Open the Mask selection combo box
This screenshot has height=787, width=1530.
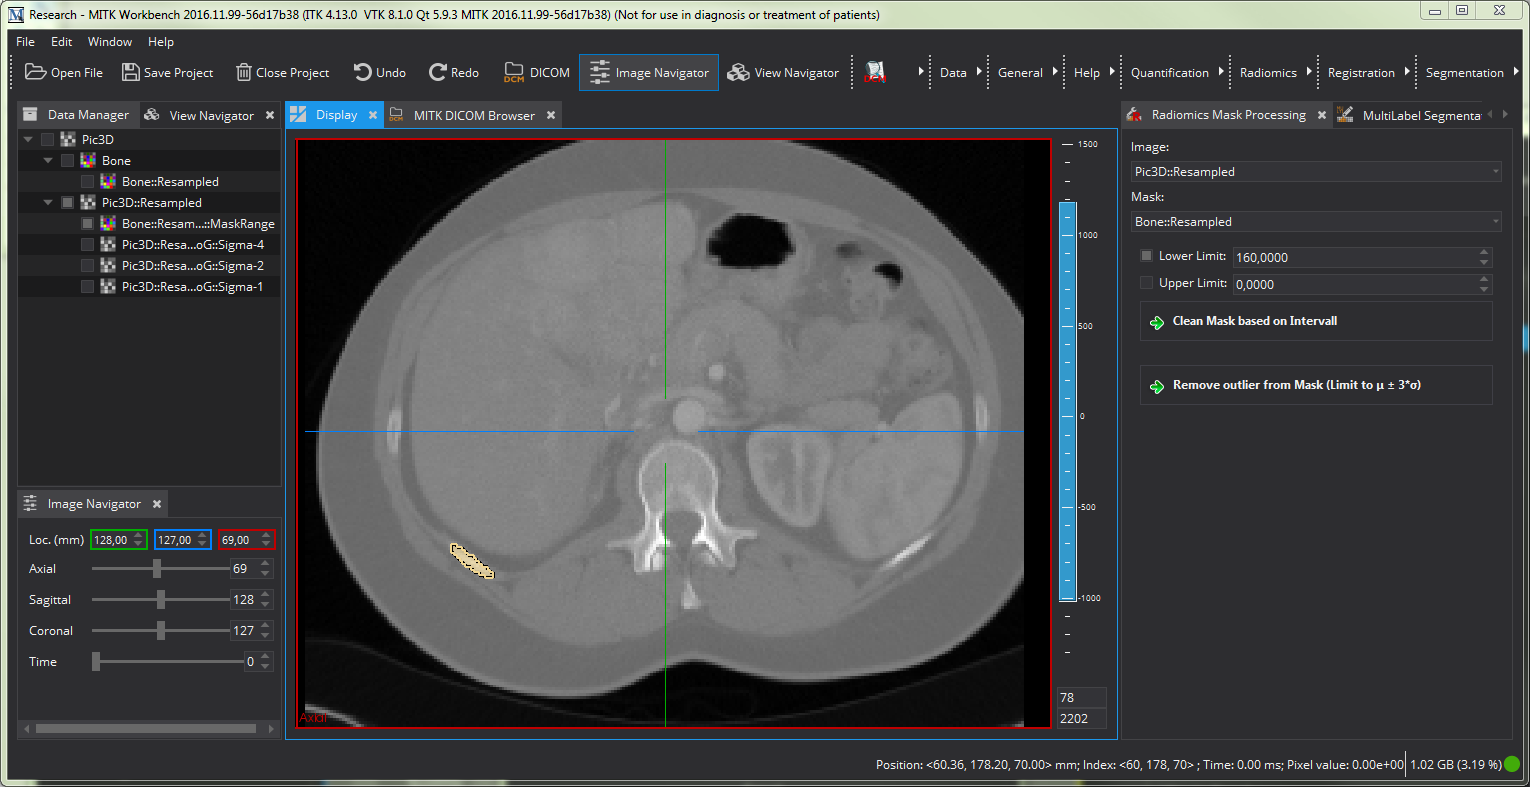(x=1316, y=221)
